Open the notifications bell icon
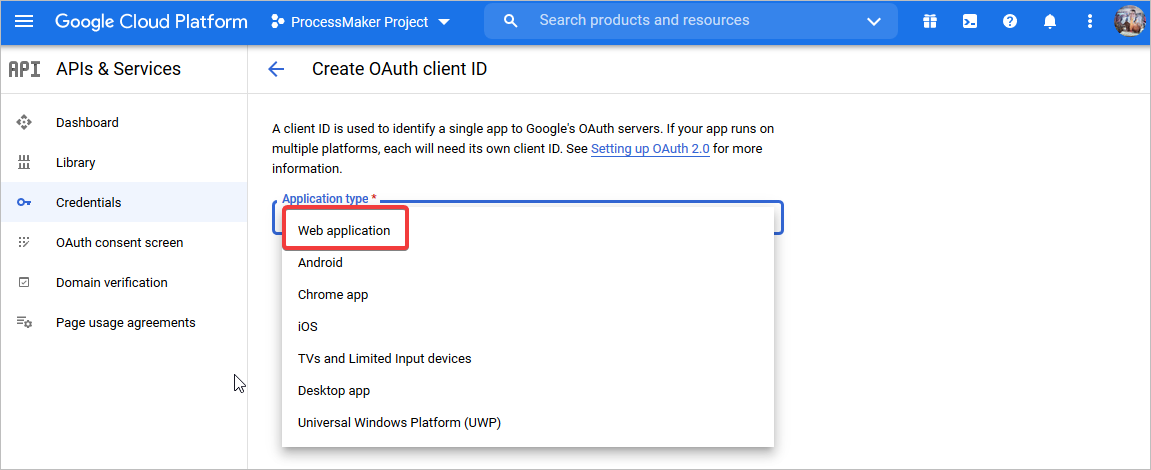The image size is (1151, 470). pyautogui.click(x=1050, y=21)
